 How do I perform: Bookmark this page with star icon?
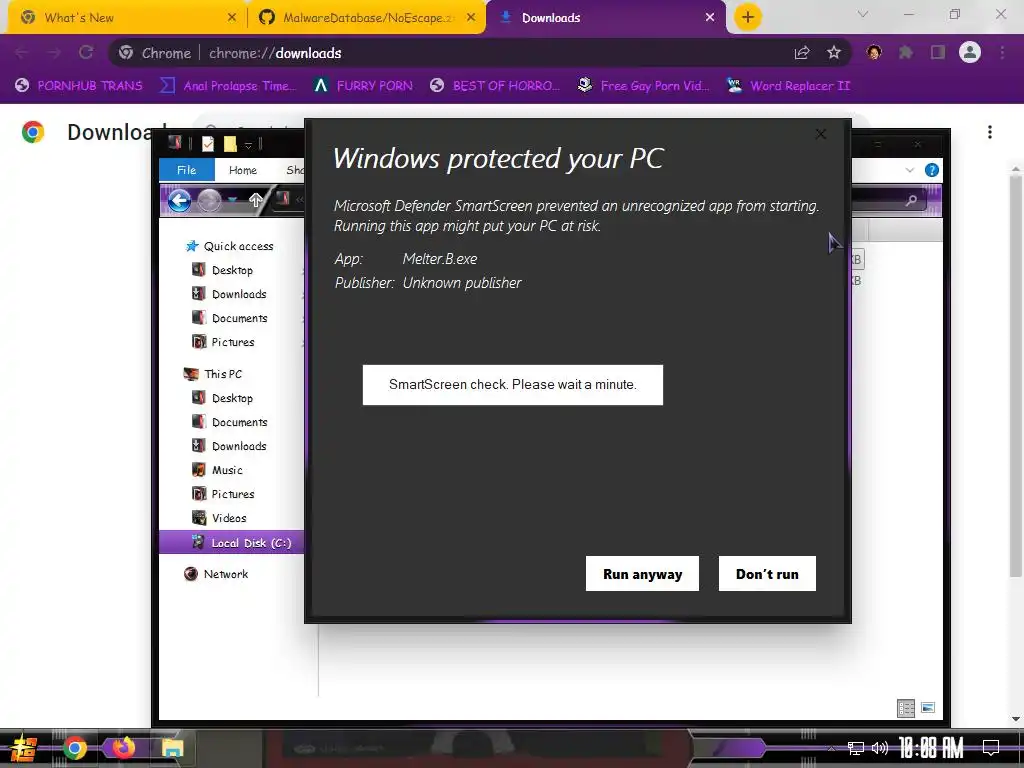pyautogui.click(x=834, y=53)
